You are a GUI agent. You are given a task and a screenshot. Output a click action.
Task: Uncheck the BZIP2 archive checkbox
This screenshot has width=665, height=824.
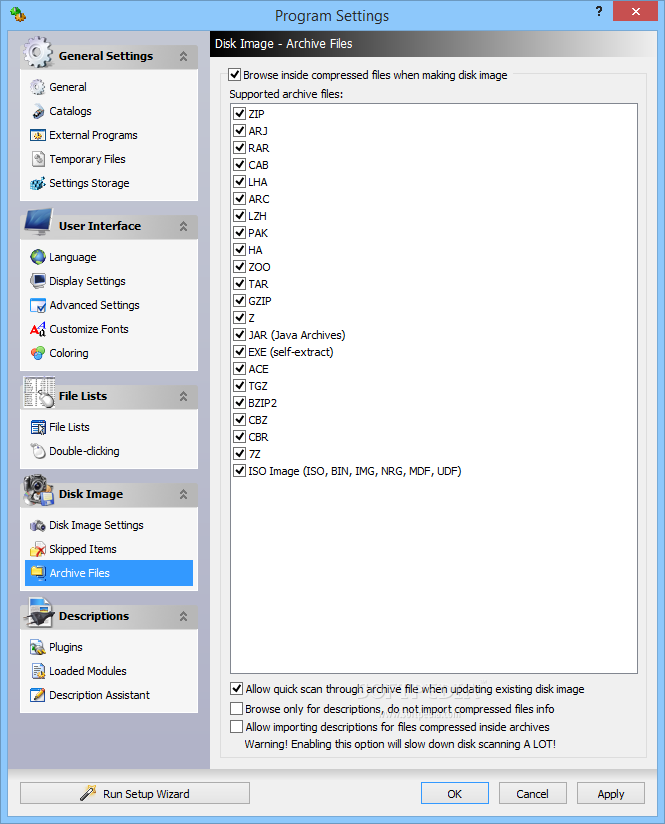pos(240,403)
